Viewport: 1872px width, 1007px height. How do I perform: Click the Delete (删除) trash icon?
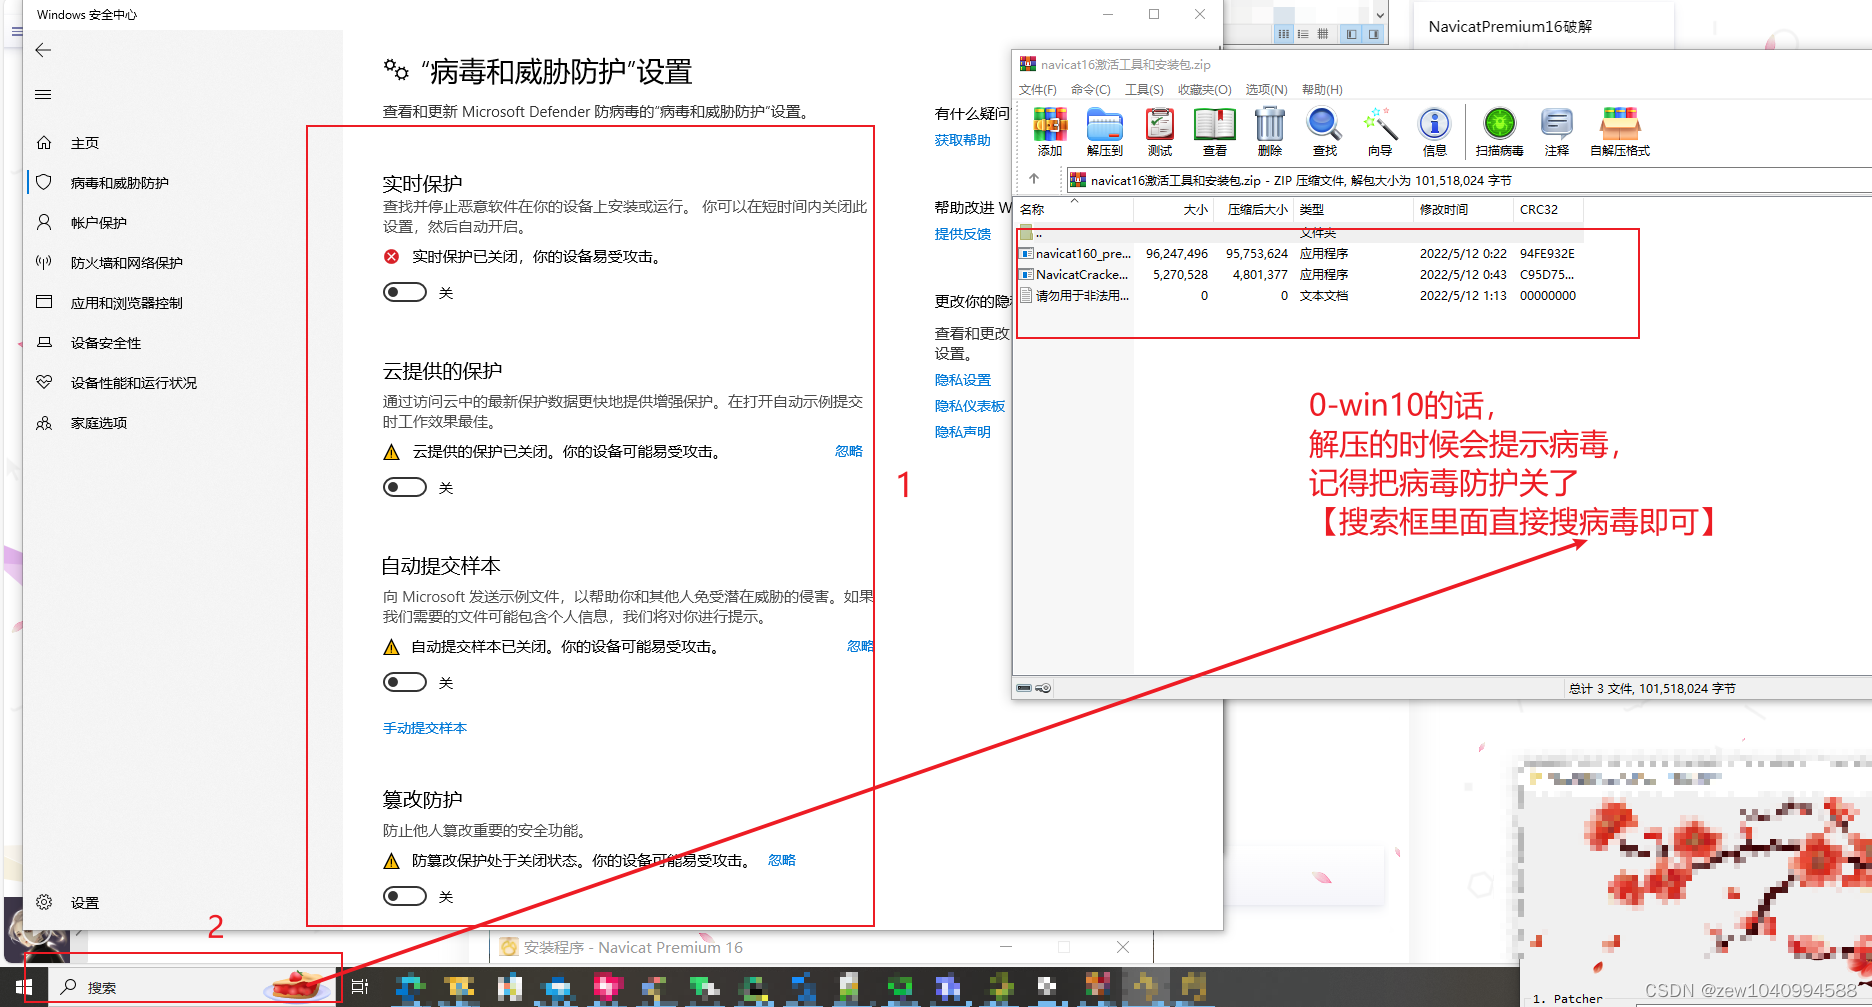coord(1270,131)
